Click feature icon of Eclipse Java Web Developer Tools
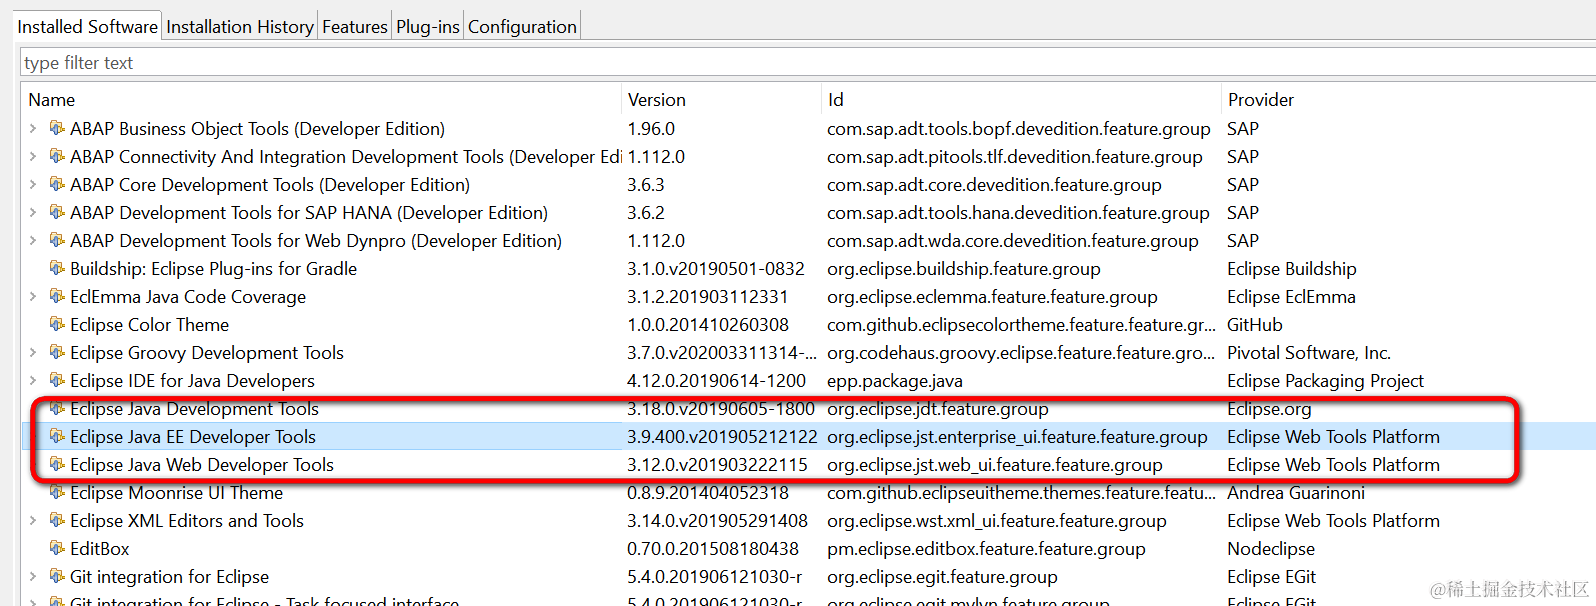 click(57, 464)
